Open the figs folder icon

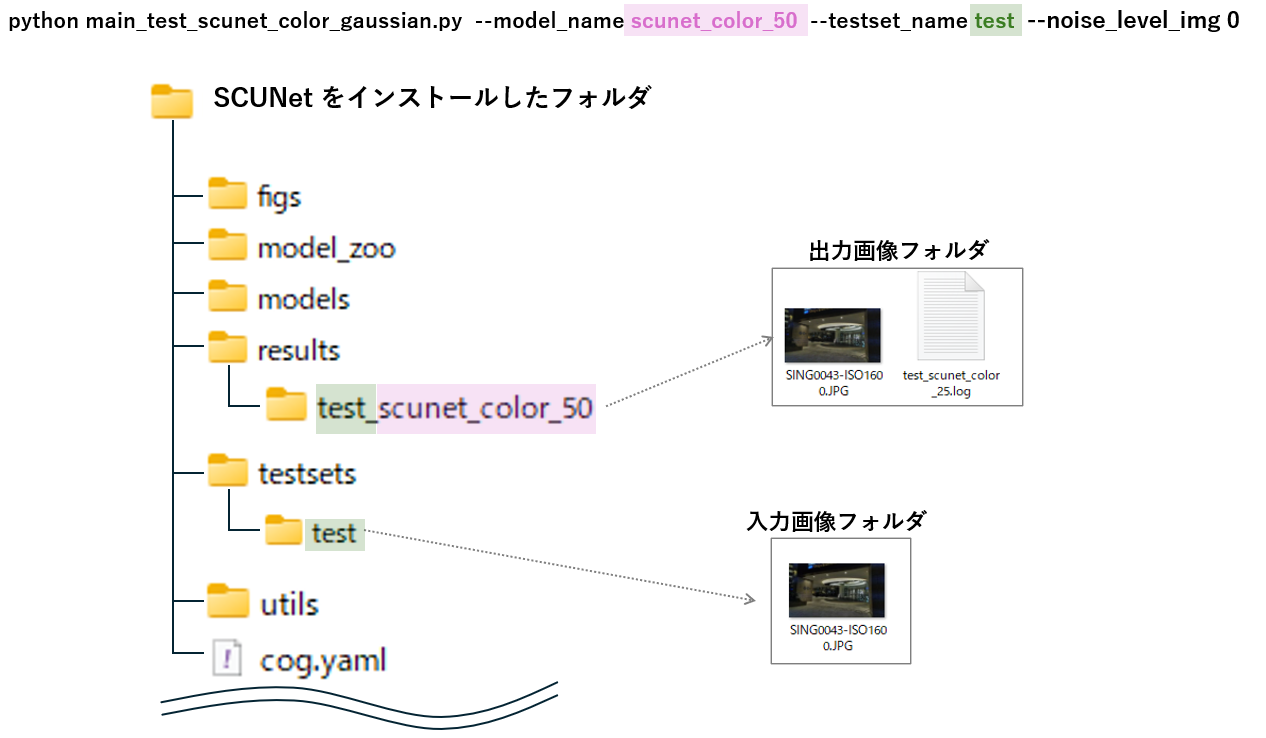[x=226, y=194]
